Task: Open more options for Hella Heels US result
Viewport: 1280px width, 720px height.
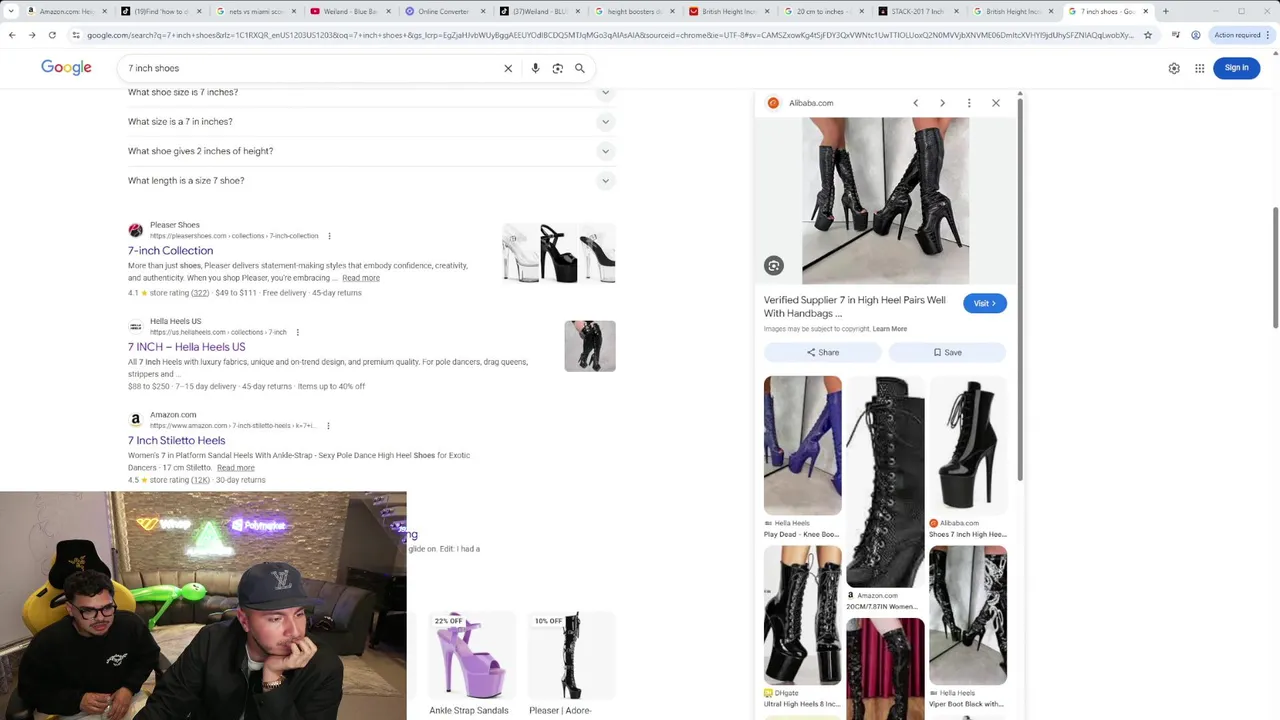Action: [297, 332]
